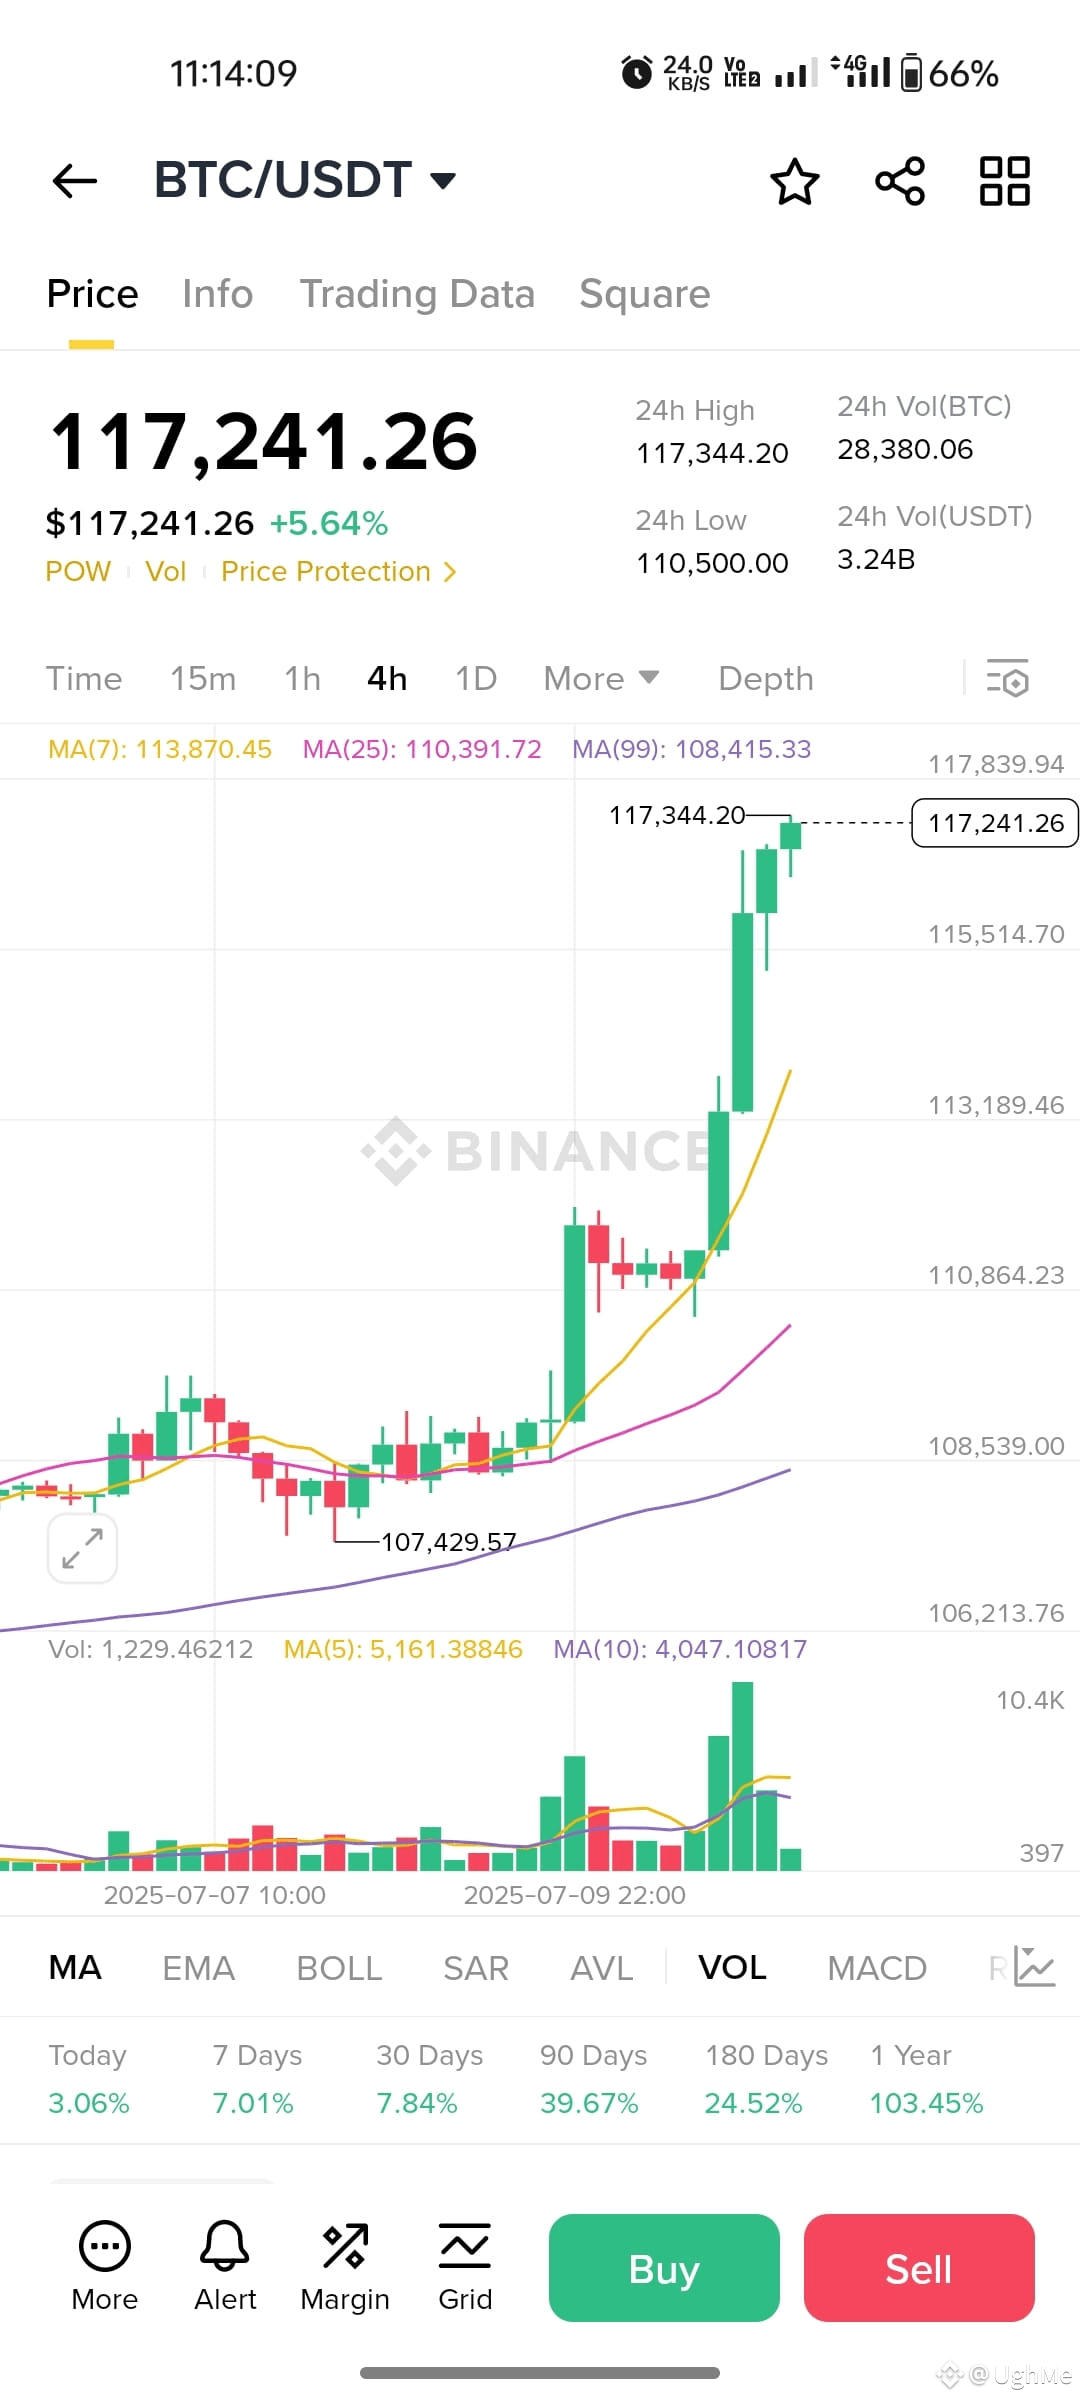Image resolution: width=1080 pixels, height=2400 pixels.
Task: Tap the red Sell button
Action: coord(919,2268)
